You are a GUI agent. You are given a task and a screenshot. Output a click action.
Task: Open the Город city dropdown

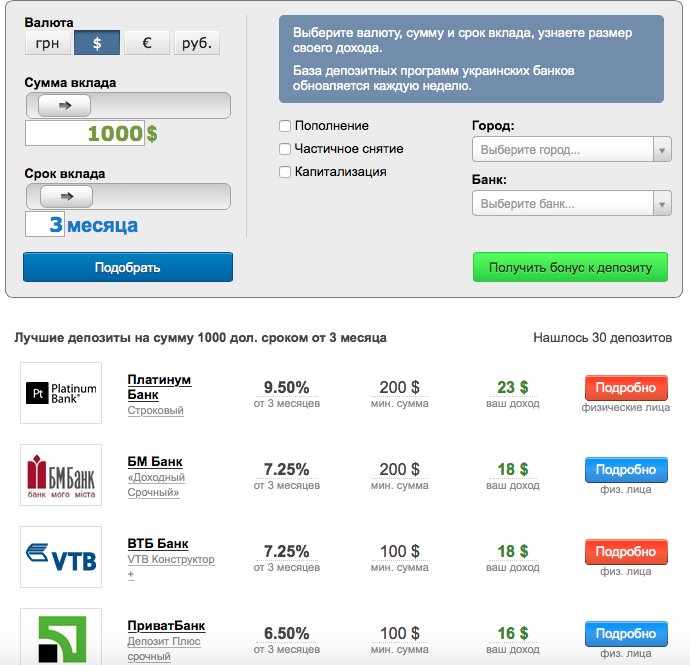[571, 150]
